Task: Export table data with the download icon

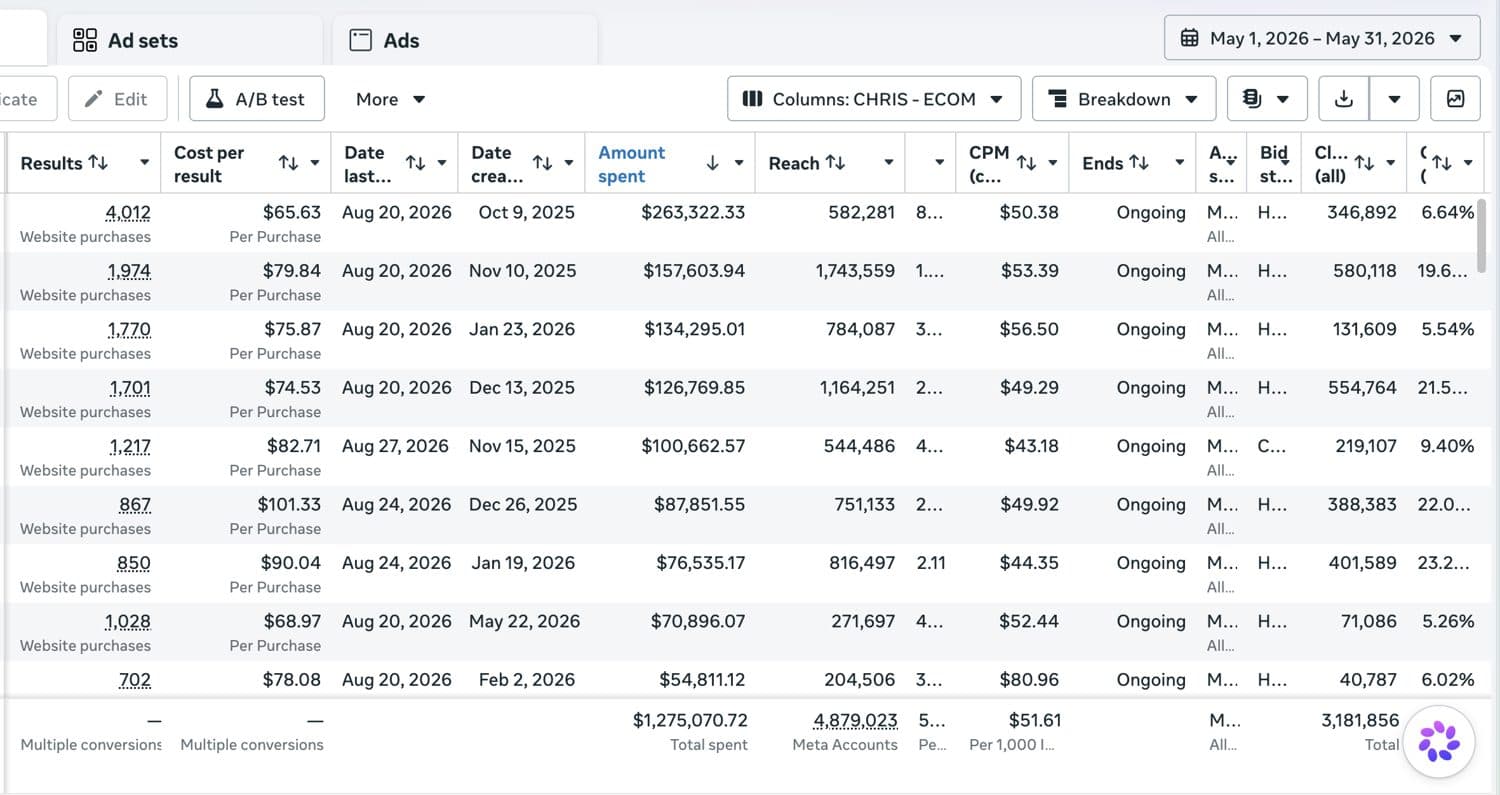Action: (1344, 99)
